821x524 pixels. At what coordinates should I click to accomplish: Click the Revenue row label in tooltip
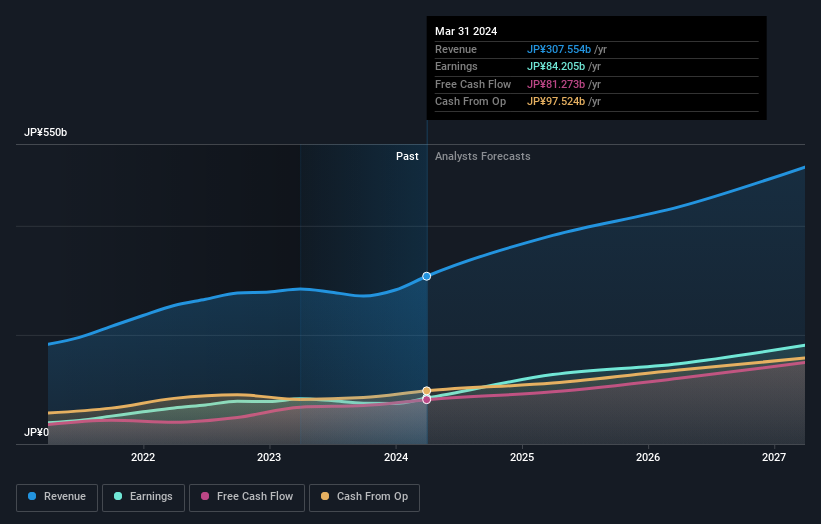(x=456, y=49)
